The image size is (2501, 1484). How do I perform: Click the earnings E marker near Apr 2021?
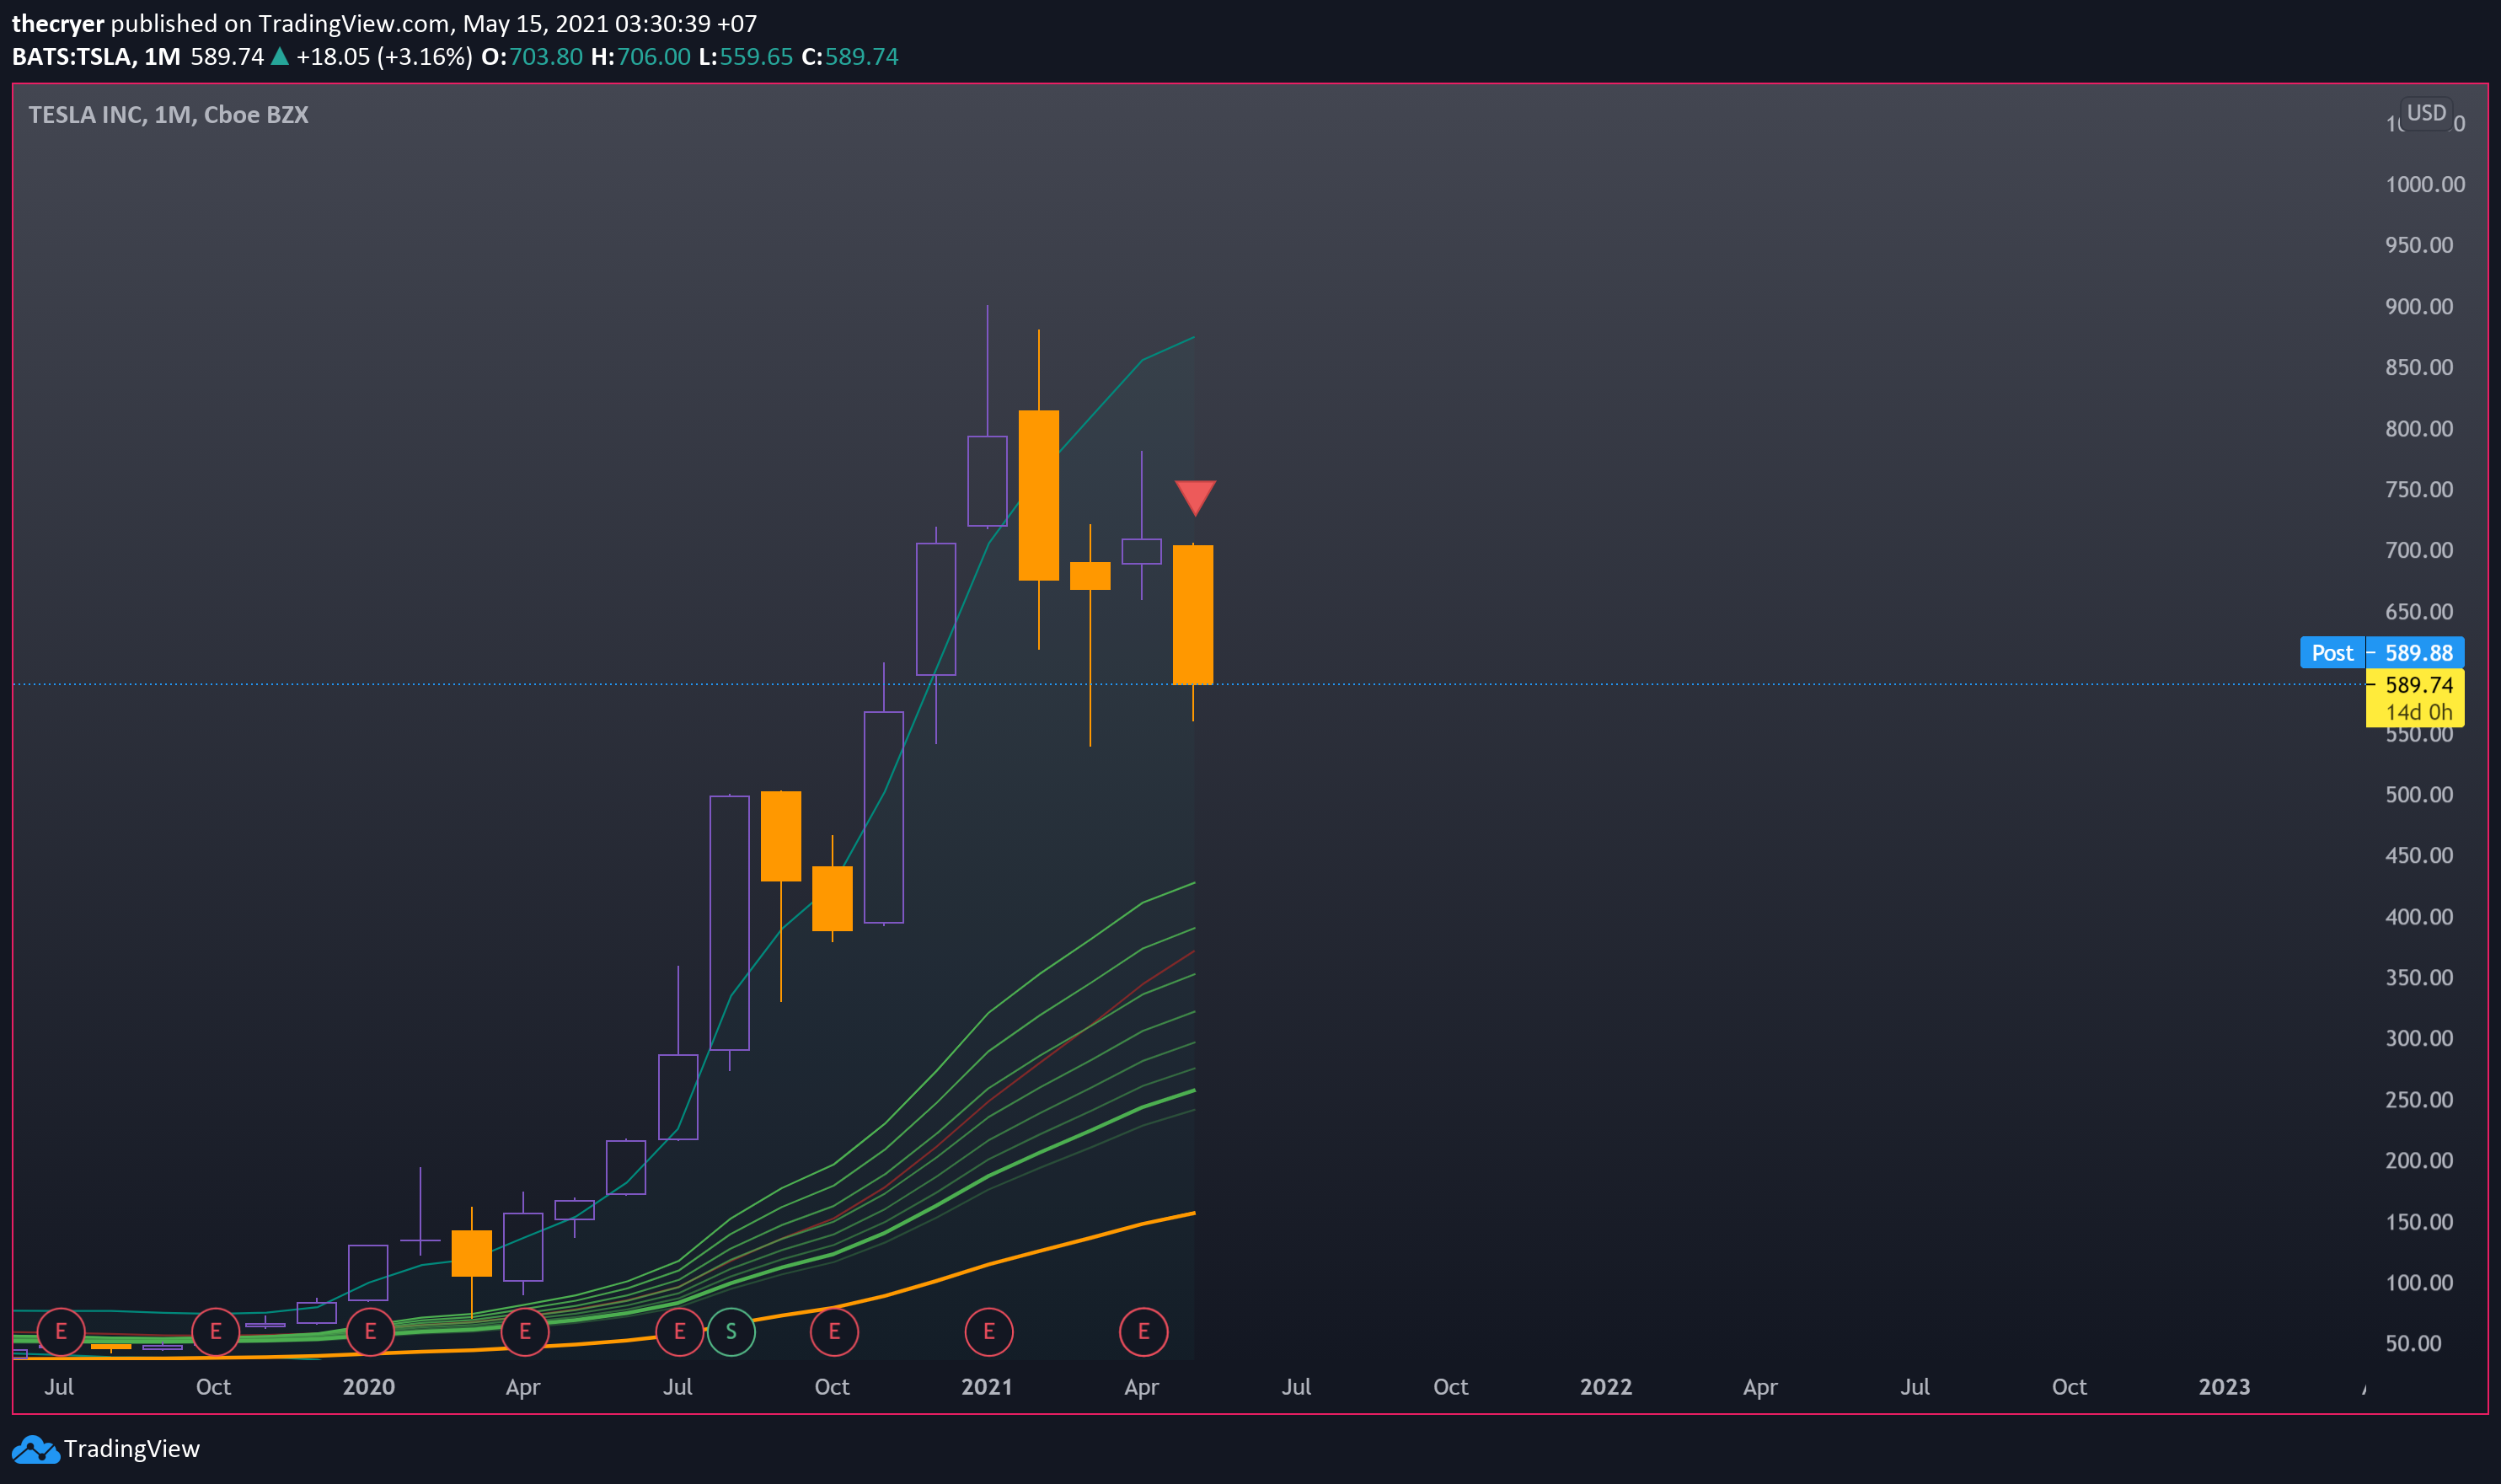[1143, 1332]
